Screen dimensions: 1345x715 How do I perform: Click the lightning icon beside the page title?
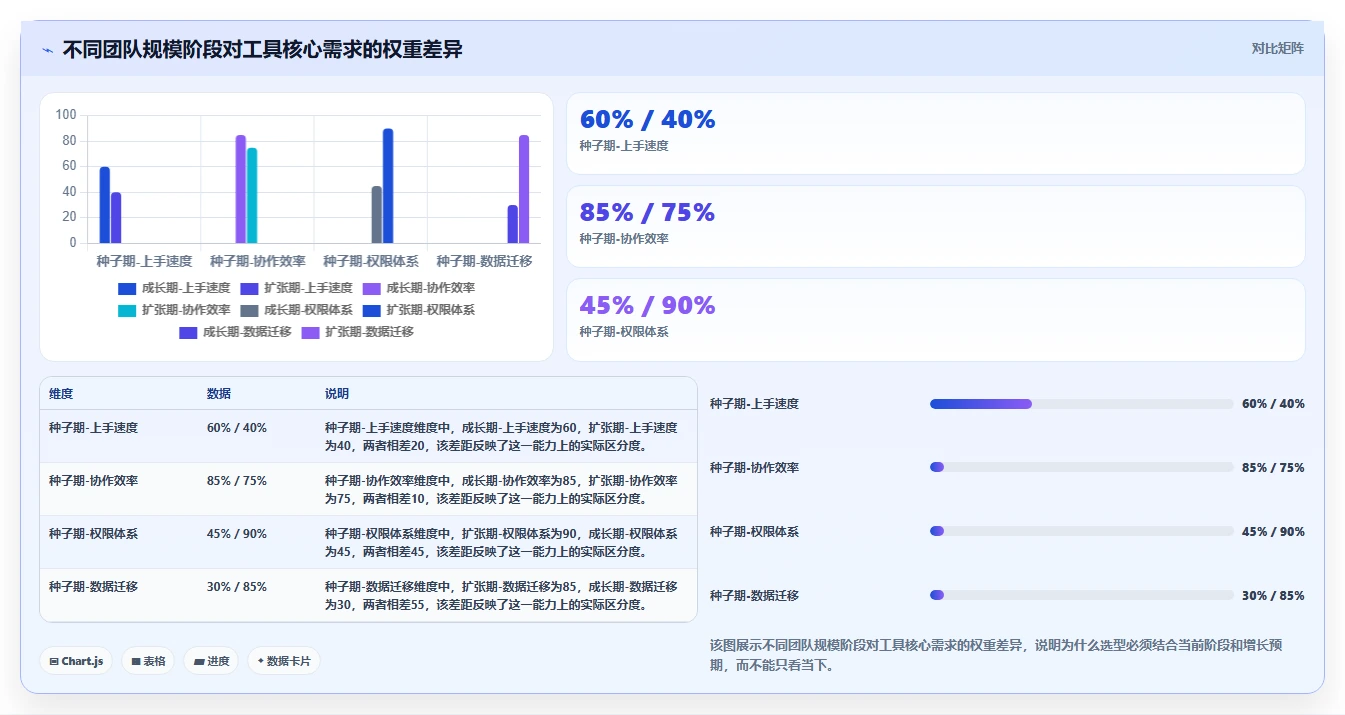47,50
